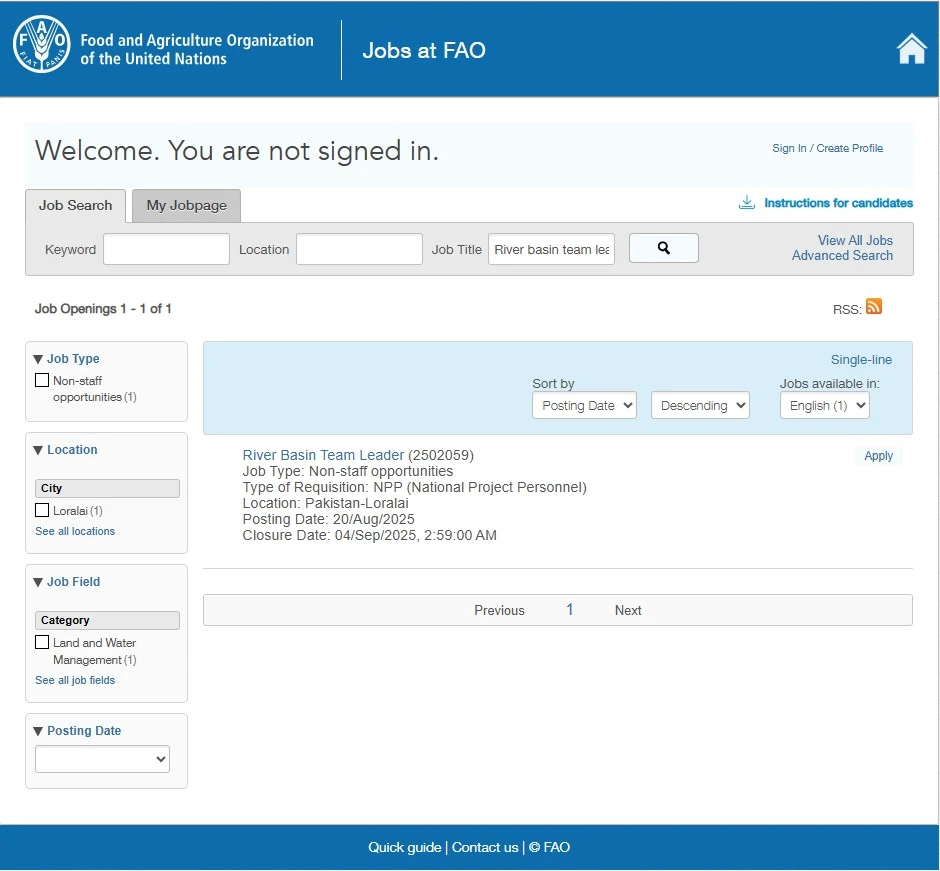Click the Food and Agriculture Organization name text
940x871 pixels.
[x=197, y=49]
